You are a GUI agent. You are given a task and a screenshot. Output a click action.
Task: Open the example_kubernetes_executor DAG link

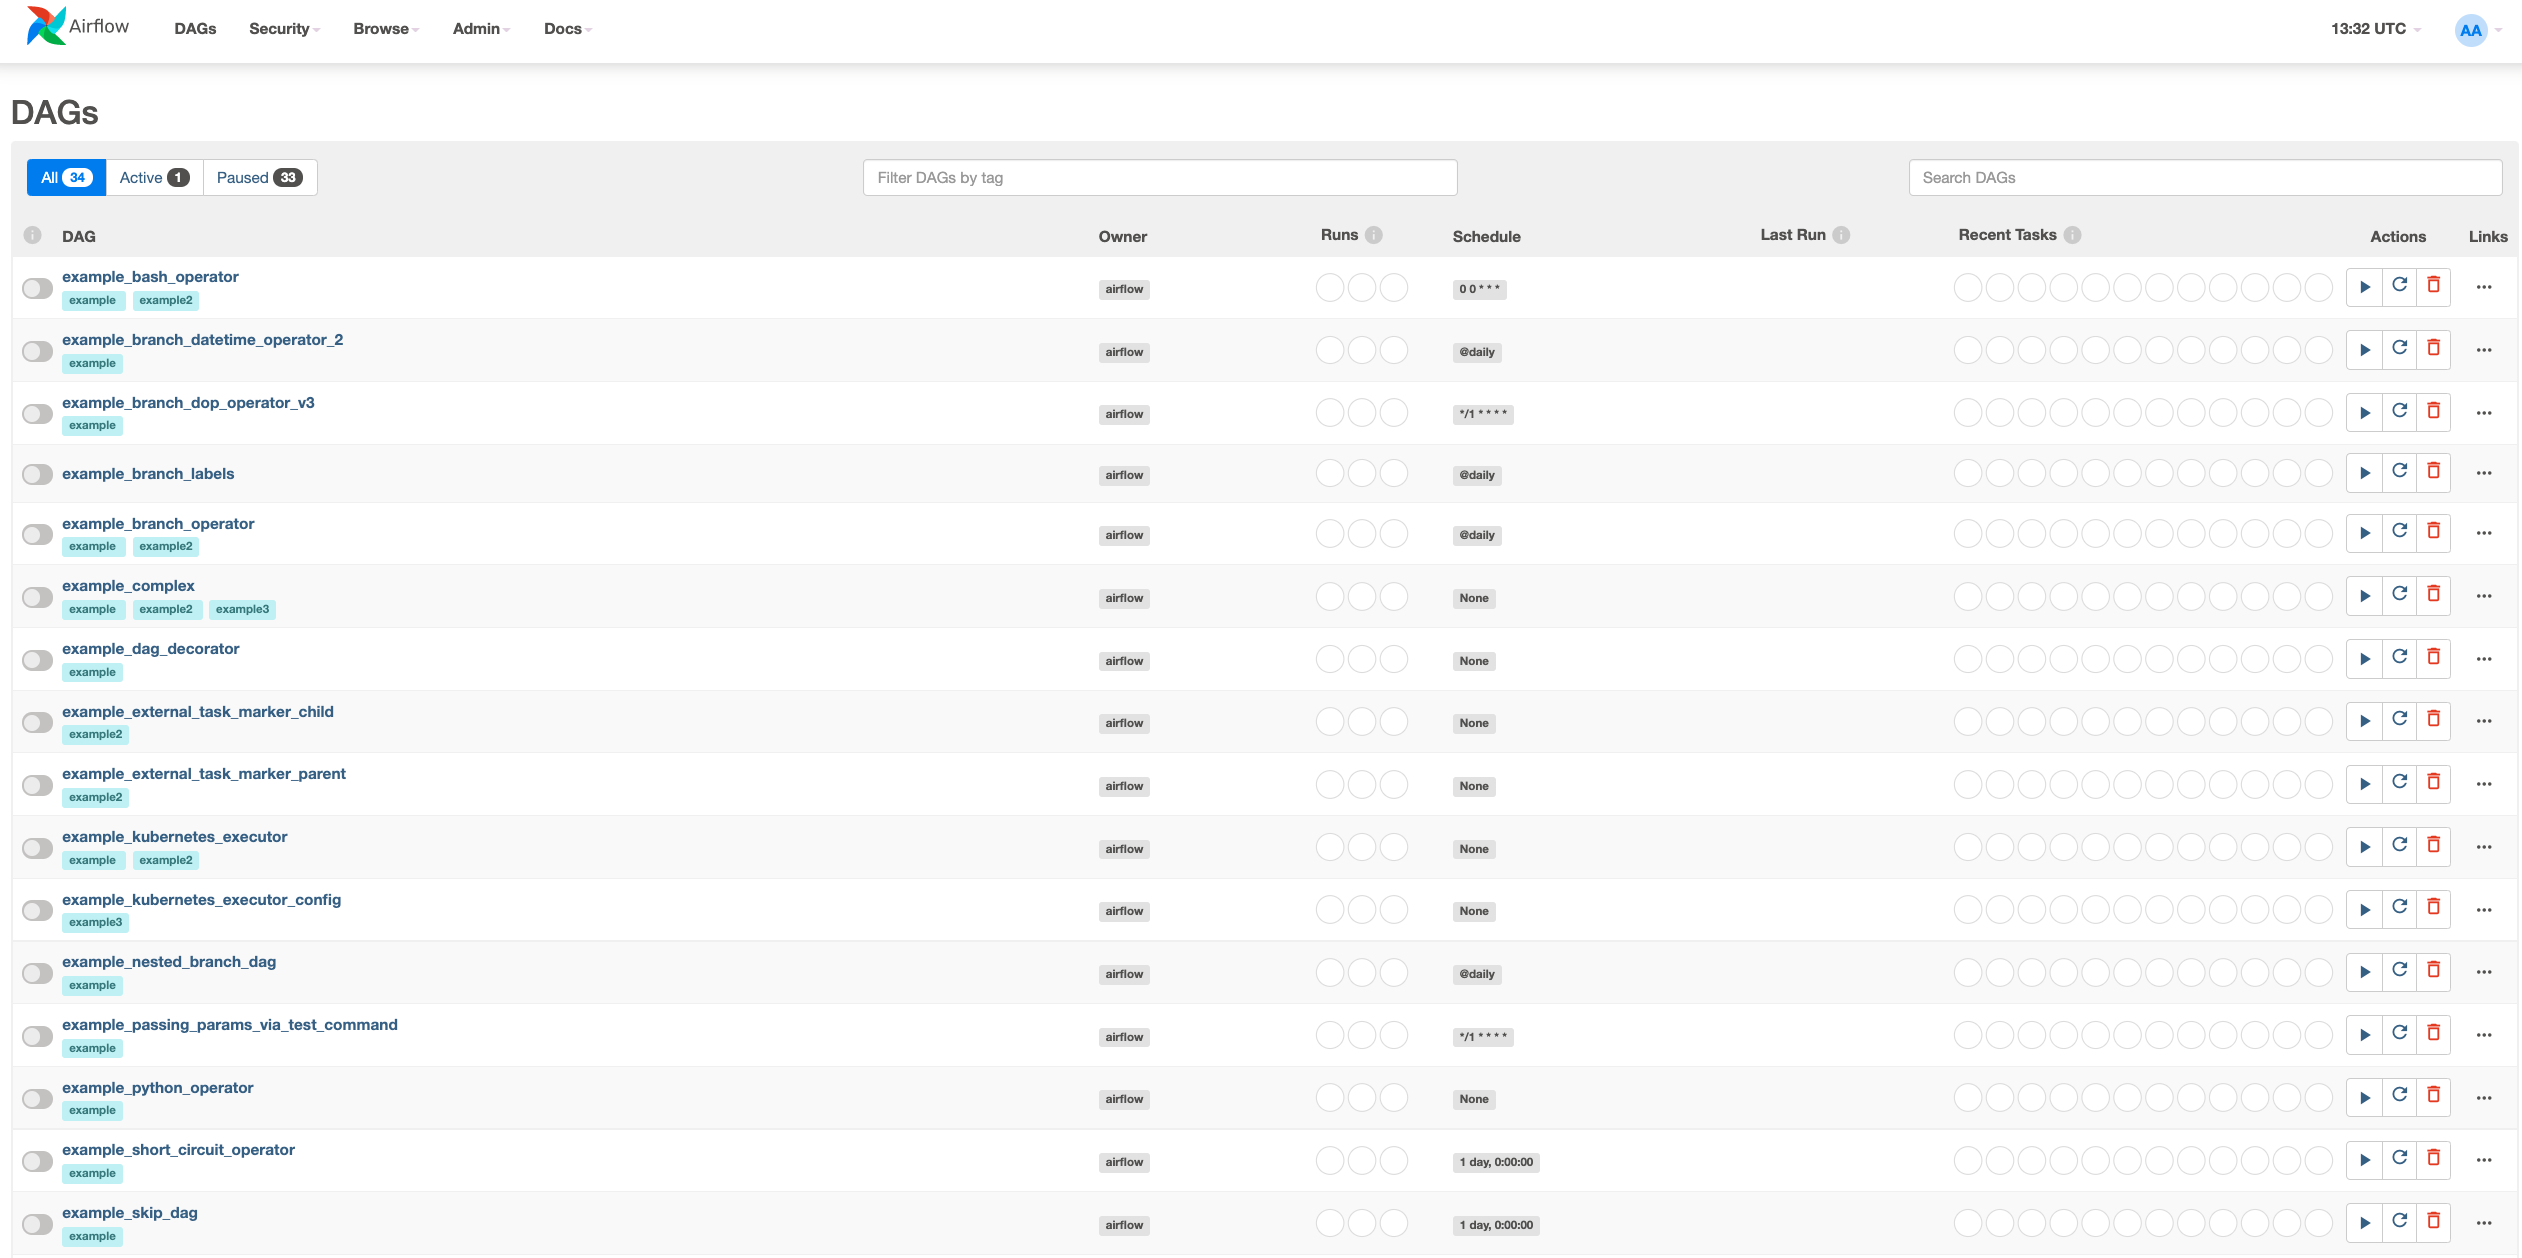[x=174, y=837]
